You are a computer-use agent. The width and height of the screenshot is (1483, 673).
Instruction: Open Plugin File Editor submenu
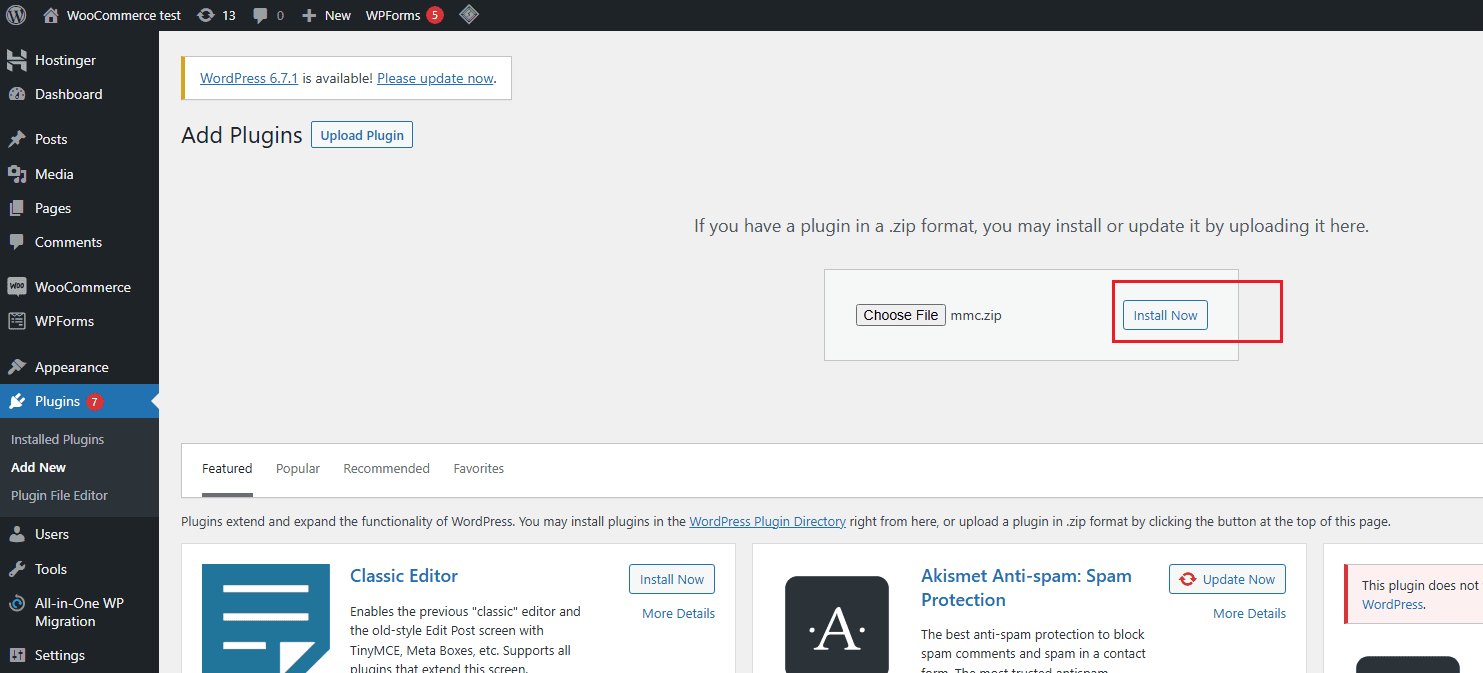click(59, 495)
